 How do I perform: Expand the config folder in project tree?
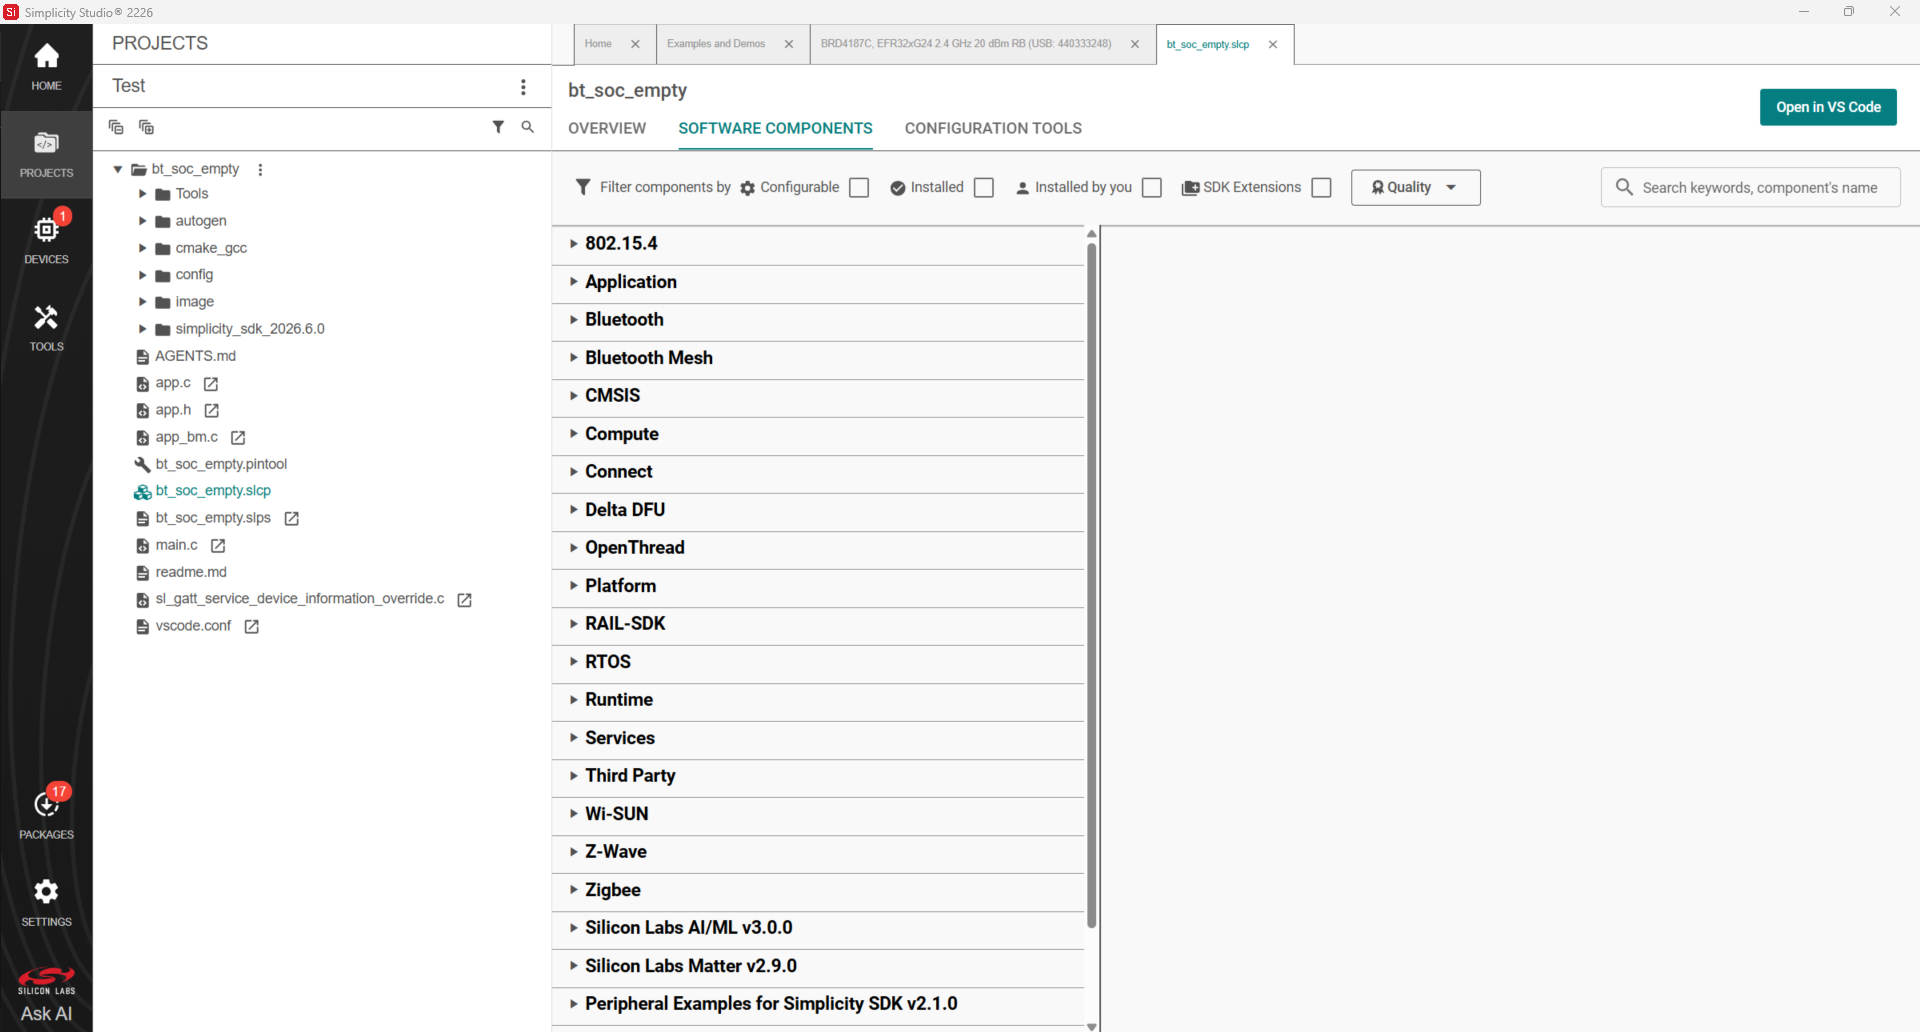coord(142,275)
